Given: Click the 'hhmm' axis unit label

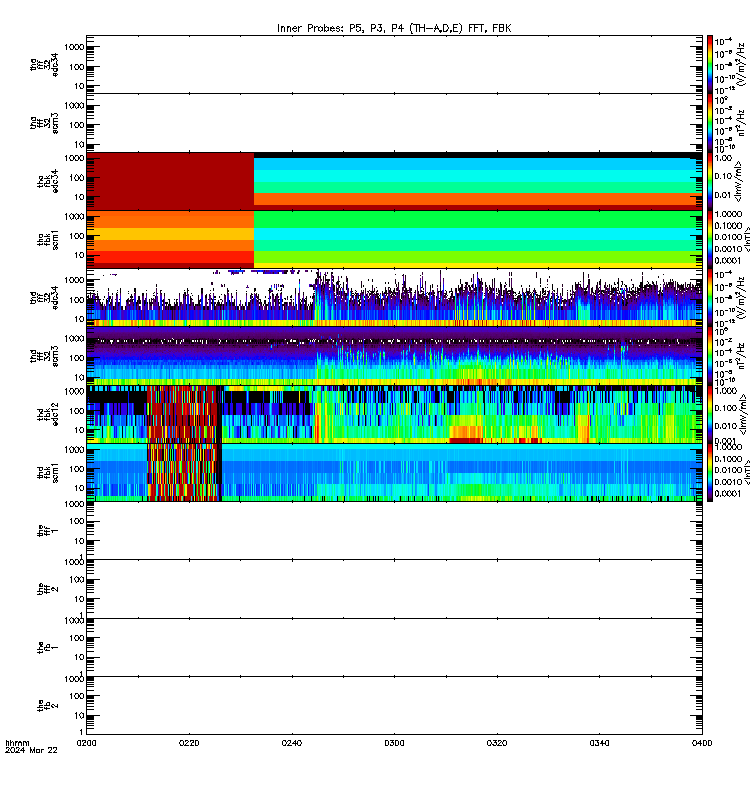Looking at the screenshot, I should click(x=17, y=743).
